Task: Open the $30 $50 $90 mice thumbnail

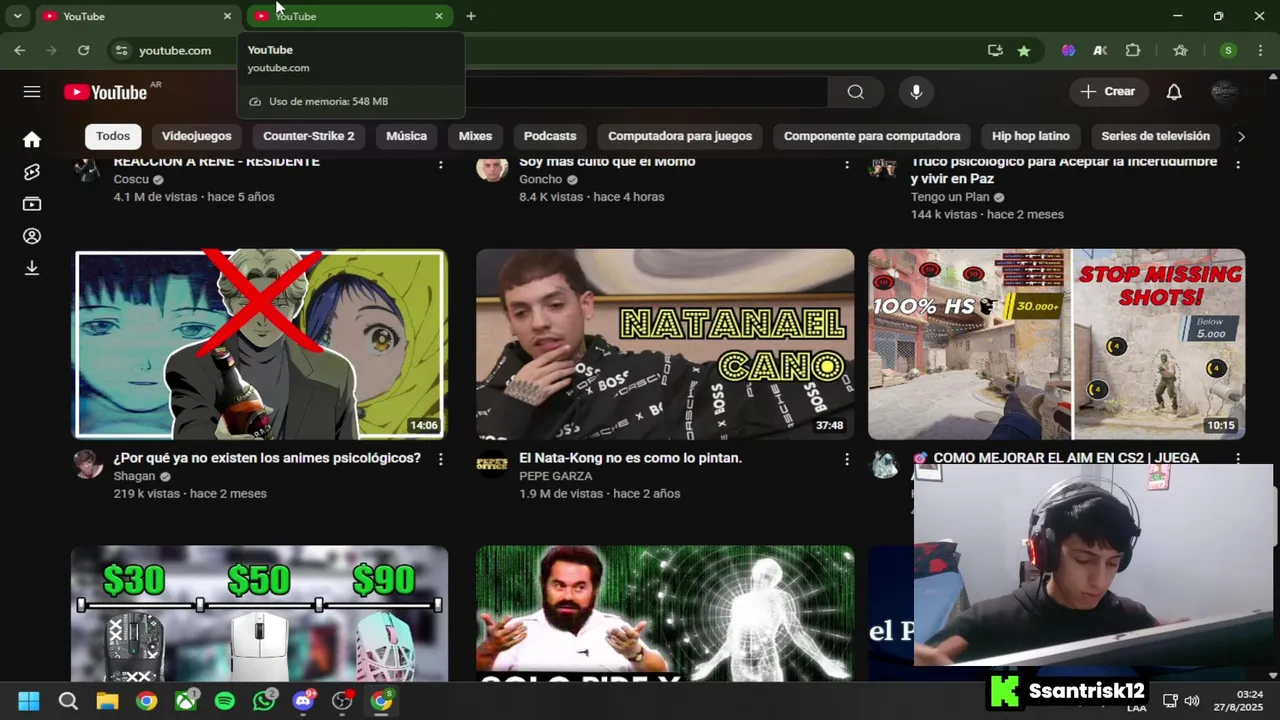Action: click(x=260, y=613)
